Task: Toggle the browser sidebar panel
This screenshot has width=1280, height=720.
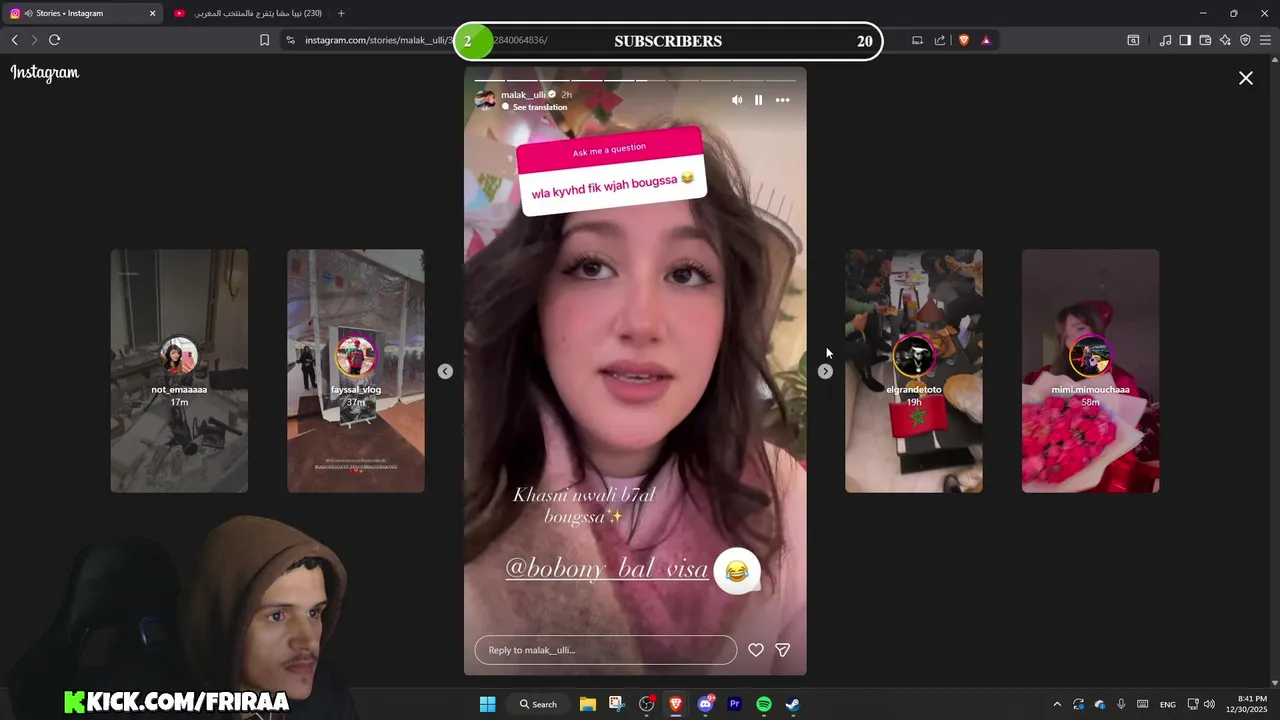Action: [1185, 40]
